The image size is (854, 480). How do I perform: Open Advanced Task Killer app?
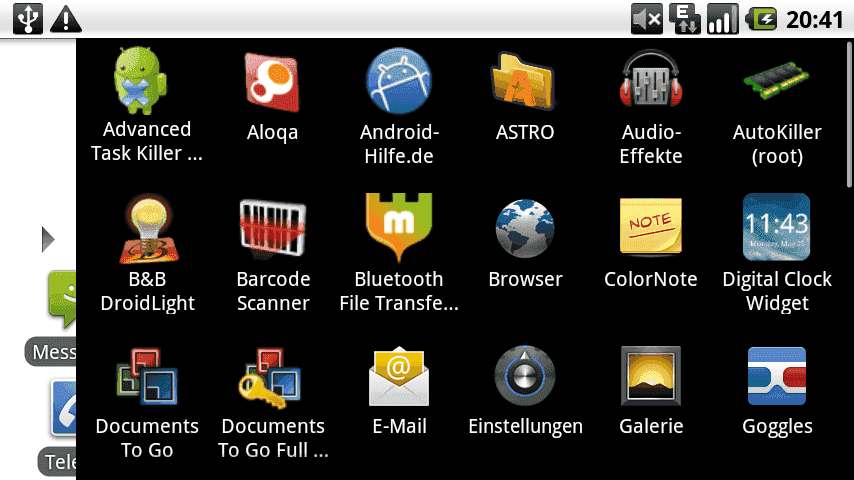(140, 80)
